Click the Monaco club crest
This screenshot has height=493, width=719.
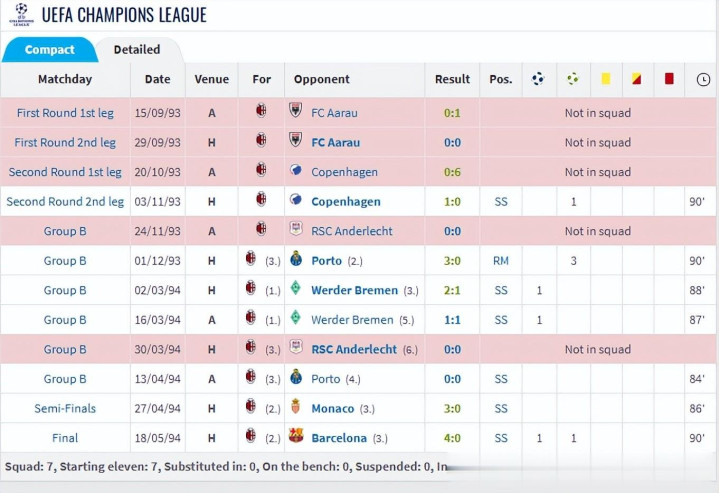(x=296, y=406)
